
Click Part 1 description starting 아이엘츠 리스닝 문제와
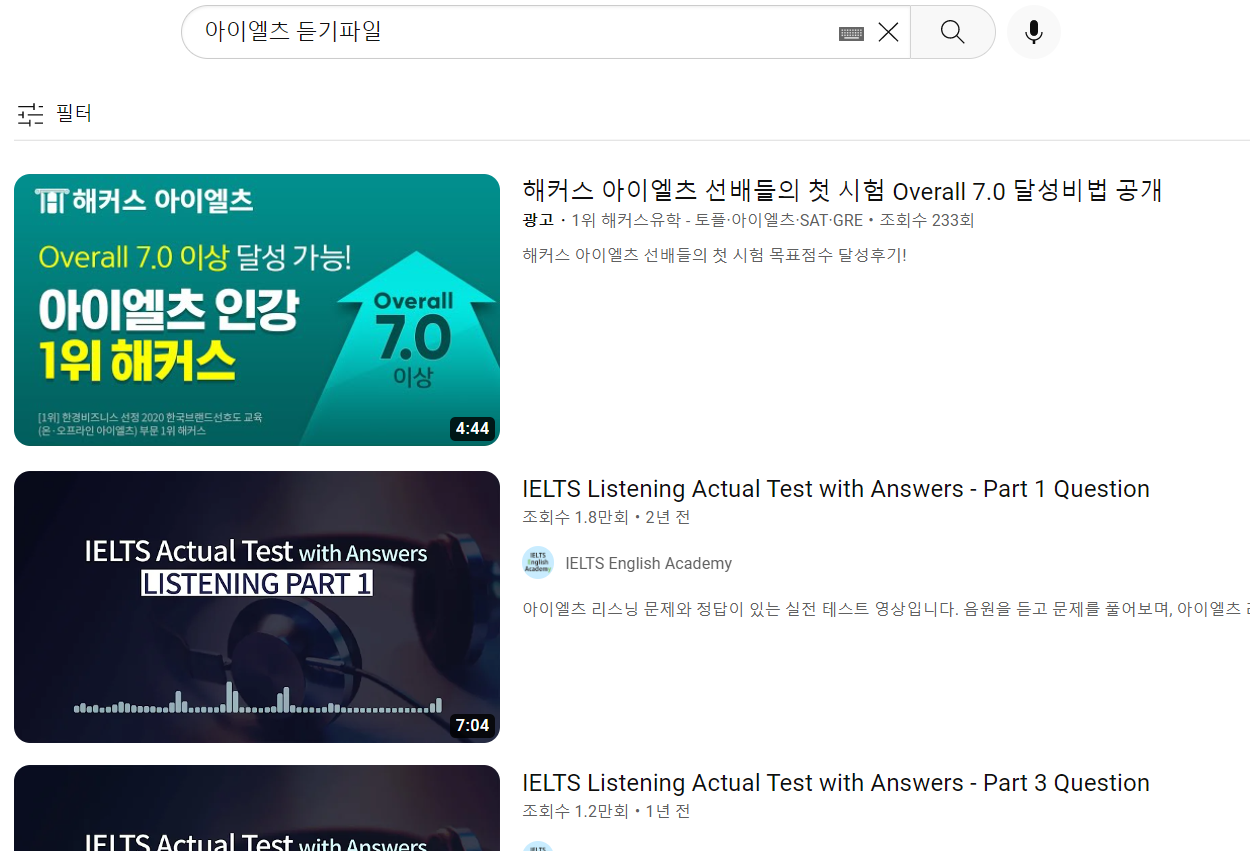886,608
